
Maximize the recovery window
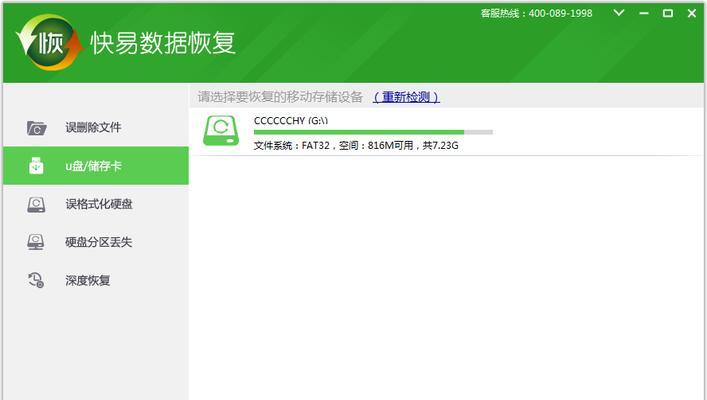(668, 14)
